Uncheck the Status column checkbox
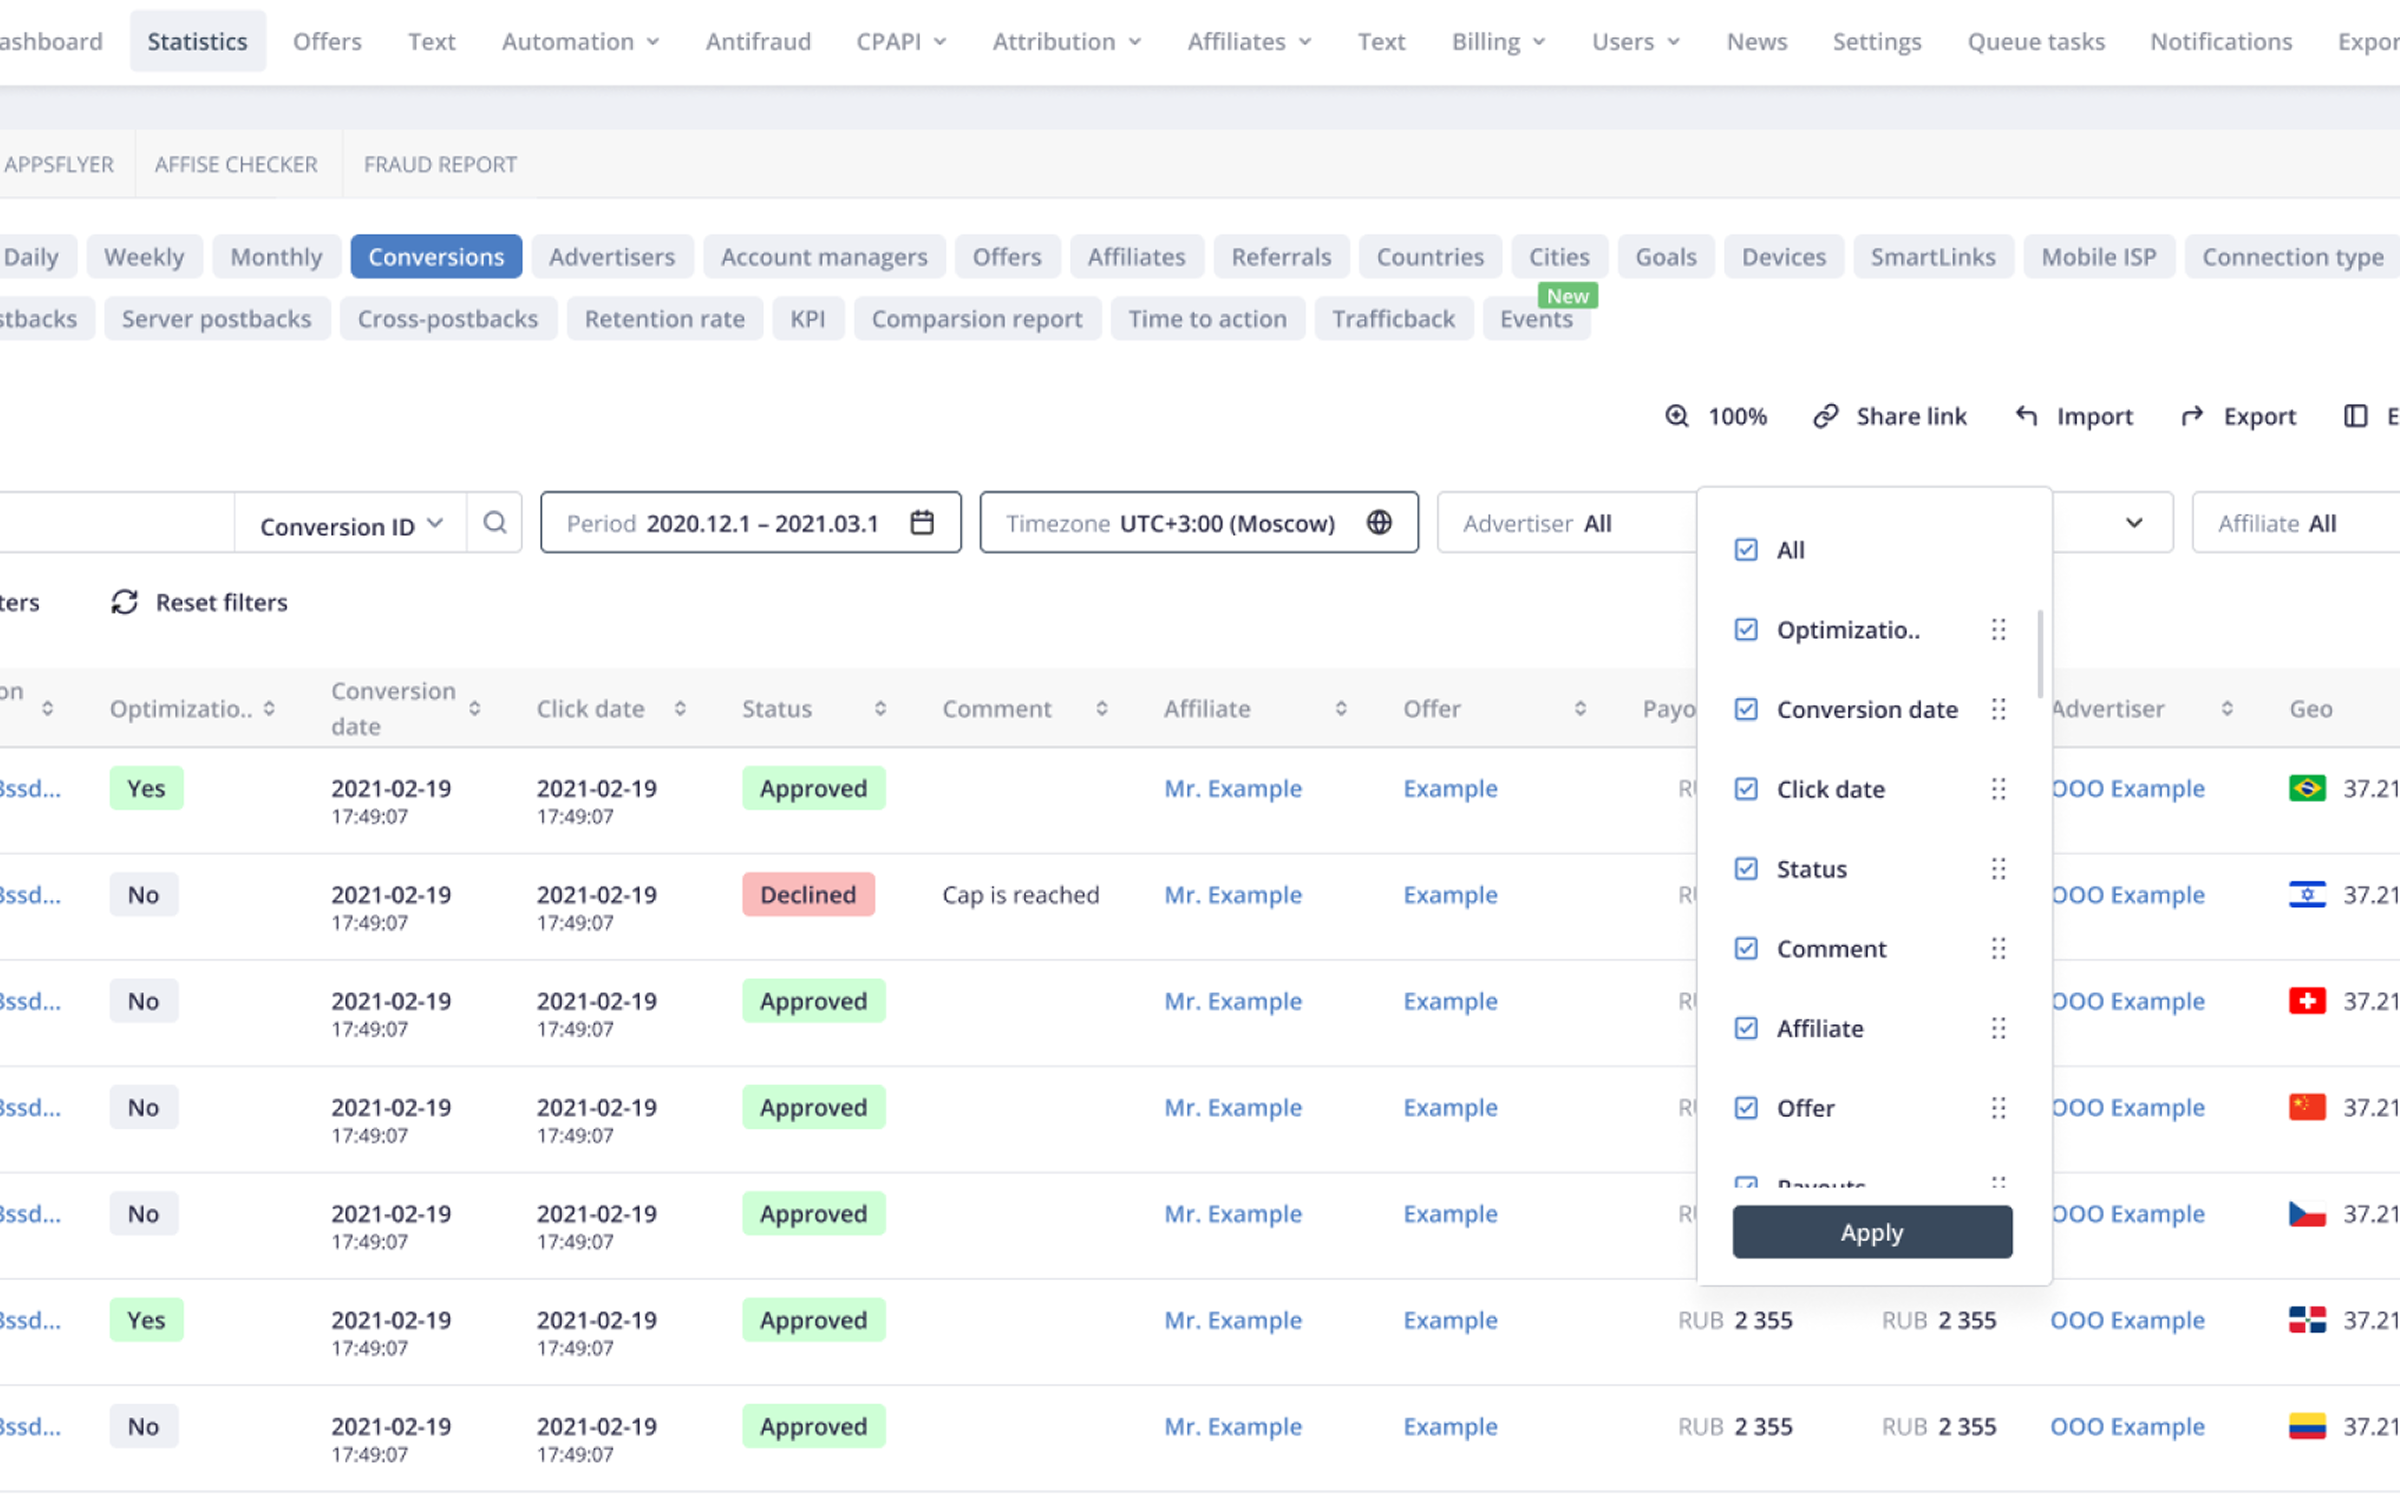The width and height of the screenshot is (2400, 1500). (x=1746, y=868)
